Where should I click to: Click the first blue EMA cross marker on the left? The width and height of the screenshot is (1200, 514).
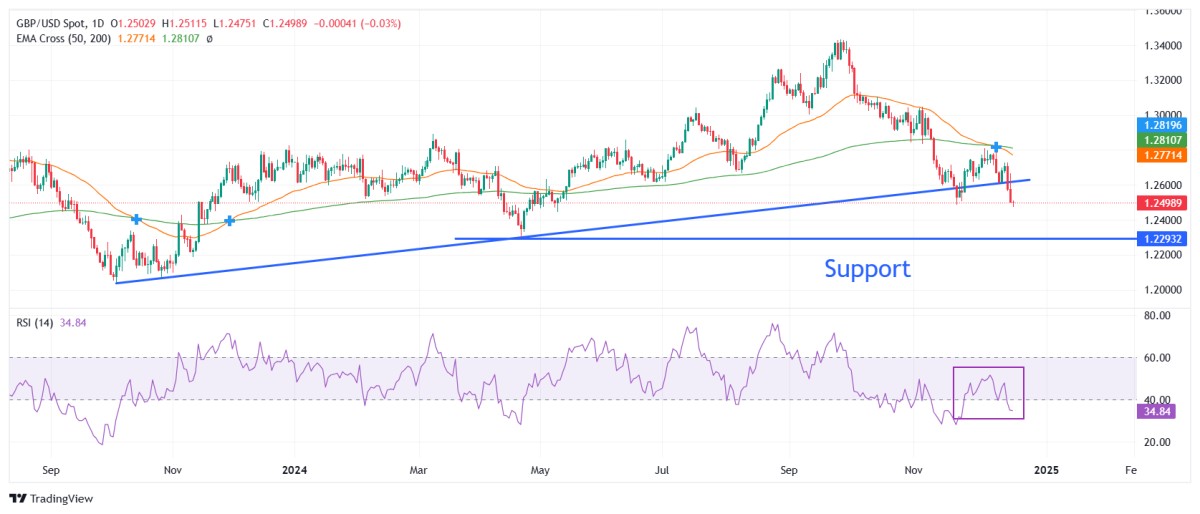[x=136, y=218]
